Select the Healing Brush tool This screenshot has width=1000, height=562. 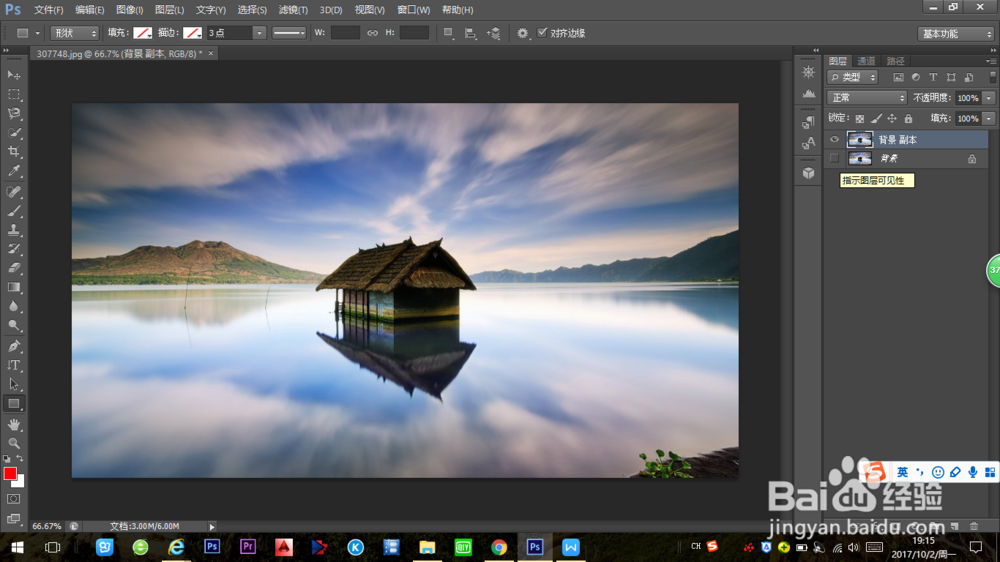pos(13,191)
